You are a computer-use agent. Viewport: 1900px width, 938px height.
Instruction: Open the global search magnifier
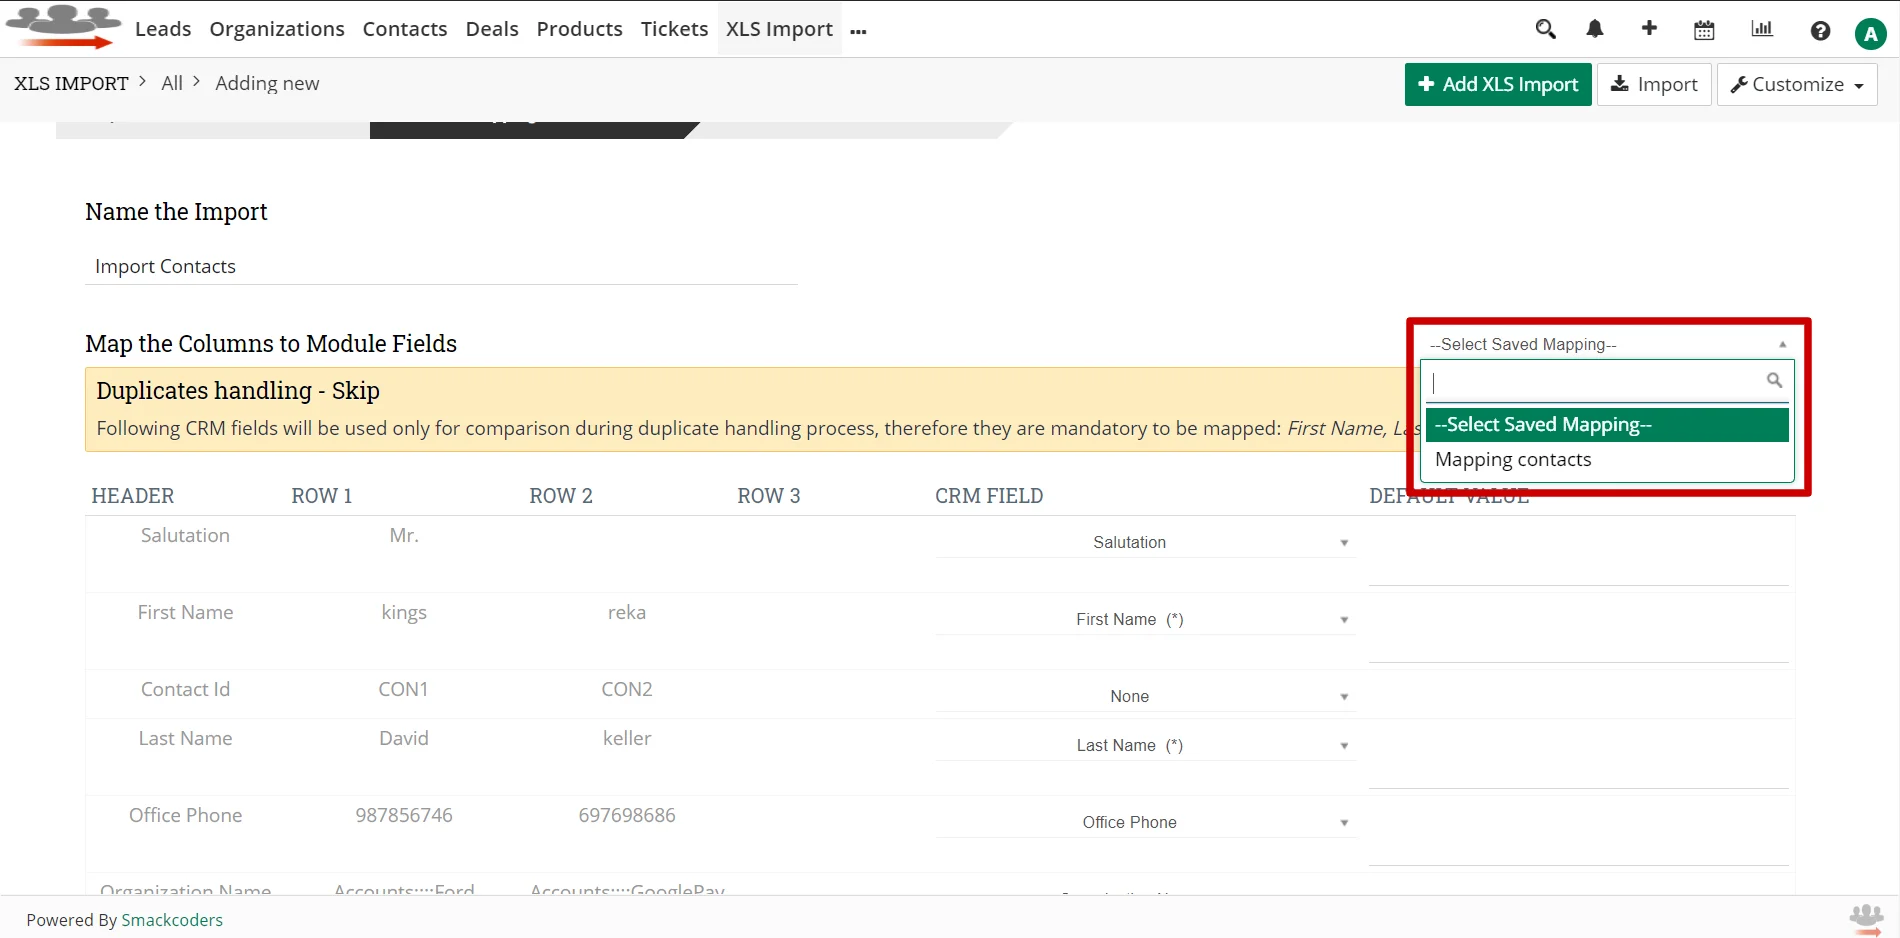point(1545,29)
